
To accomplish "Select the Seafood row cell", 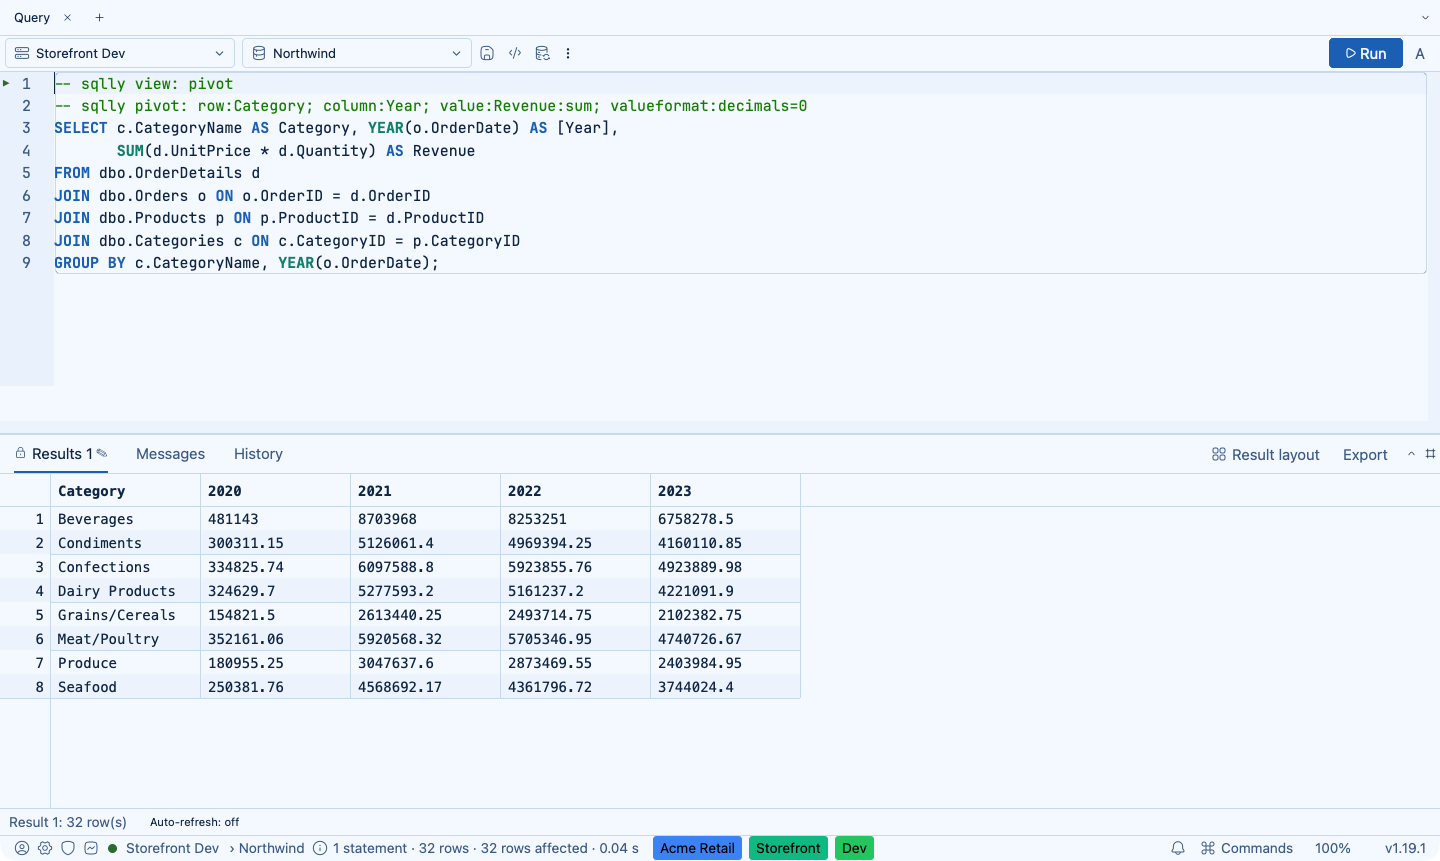I will click(x=125, y=687).
